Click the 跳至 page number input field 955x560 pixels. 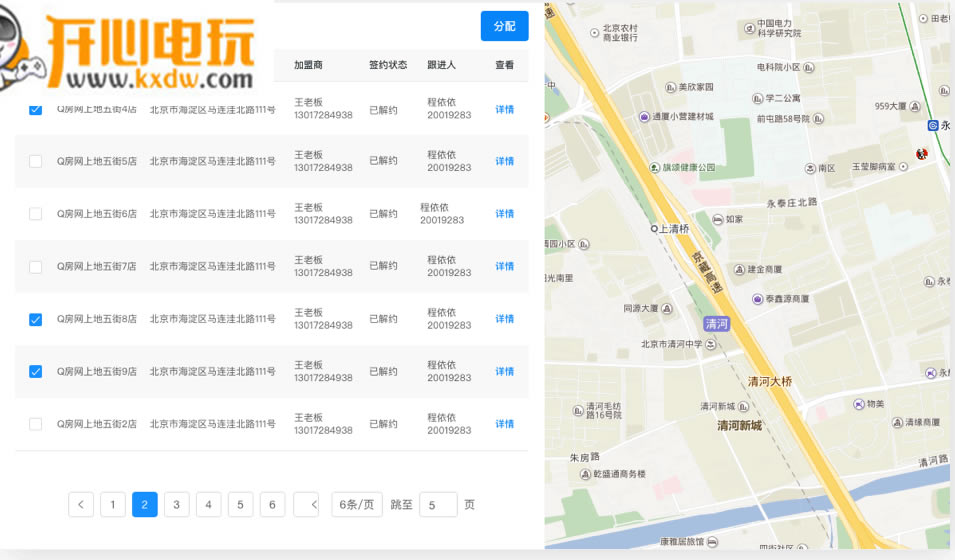pyautogui.click(x=438, y=505)
